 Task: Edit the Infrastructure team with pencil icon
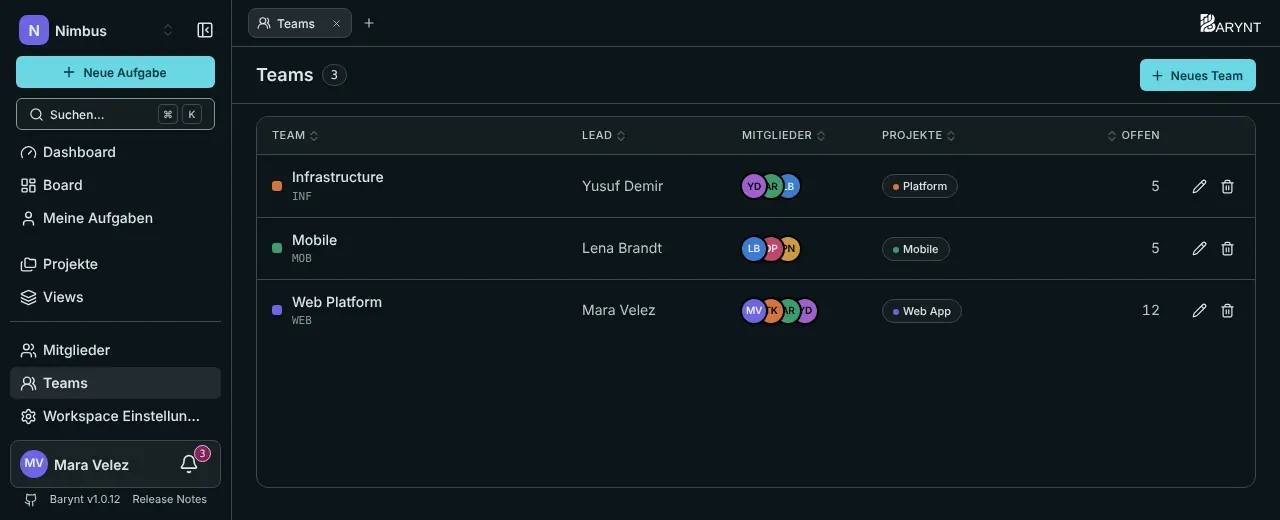[x=1199, y=186]
